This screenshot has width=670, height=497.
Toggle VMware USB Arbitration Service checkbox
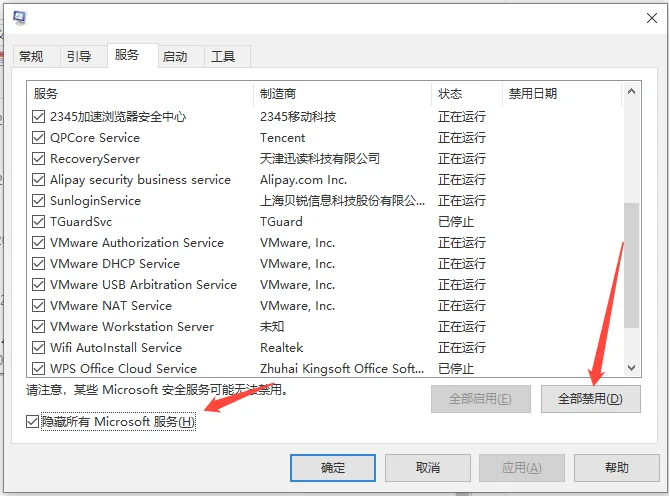(38, 284)
